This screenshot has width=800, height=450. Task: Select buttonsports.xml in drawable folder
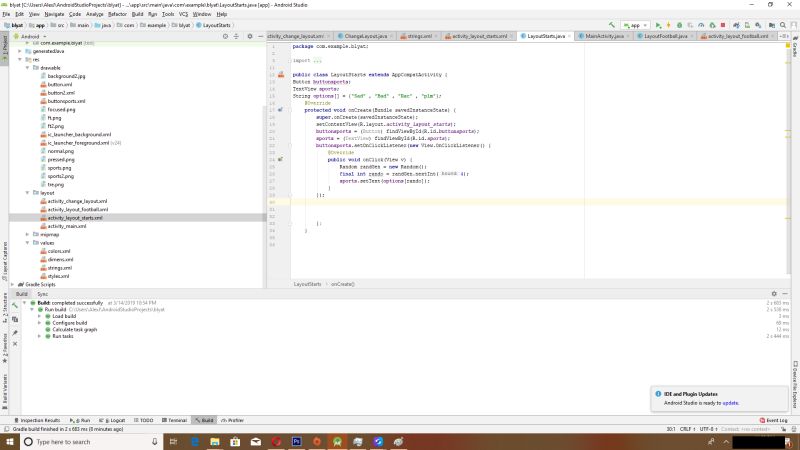[66, 101]
